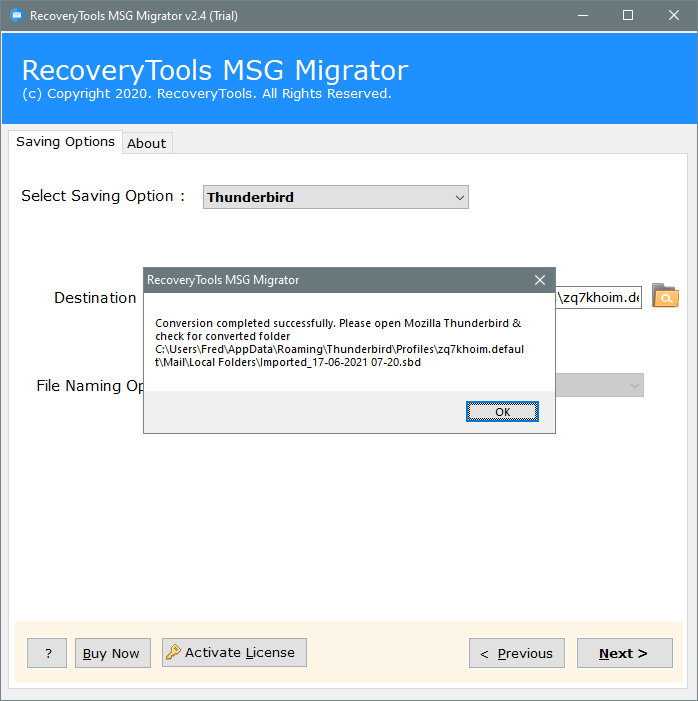The width and height of the screenshot is (698, 701).
Task: Select the Saving Options tab
Action: (x=65, y=142)
